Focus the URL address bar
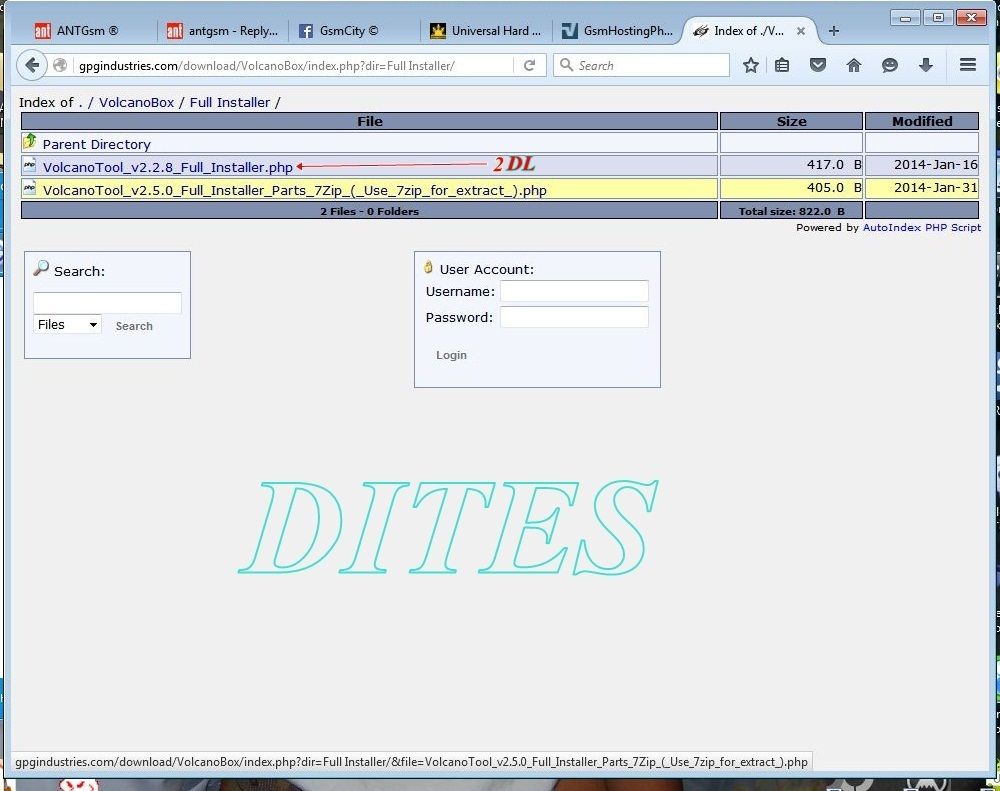Image resolution: width=1000 pixels, height=791 pixels. pyautogui.click(x=293, y=65)
